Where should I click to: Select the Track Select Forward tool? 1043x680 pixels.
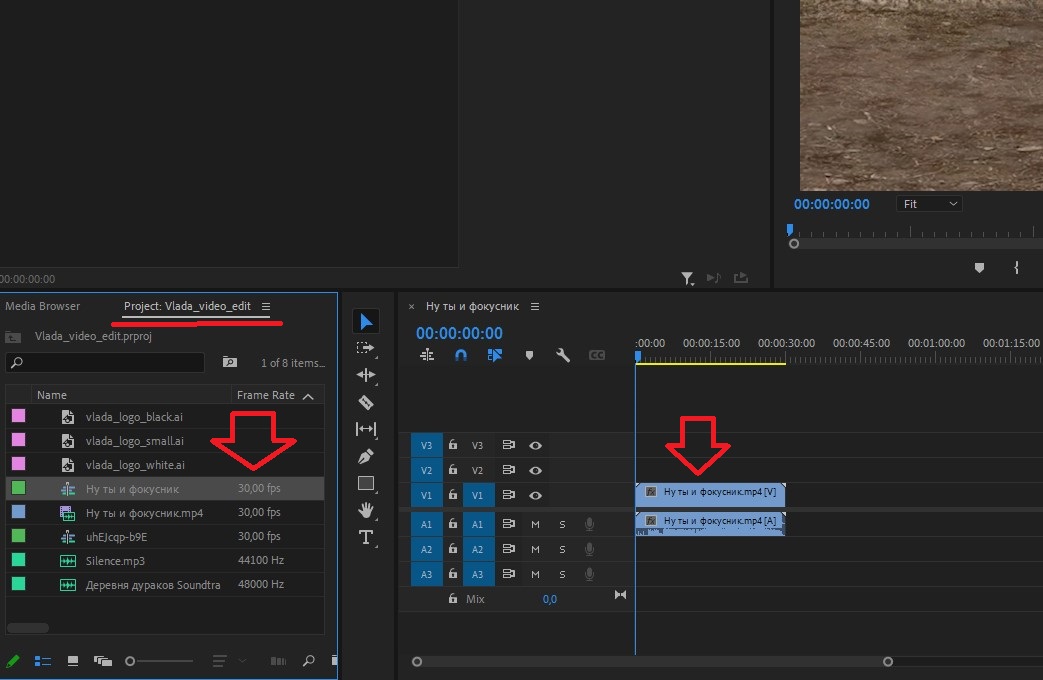(x=365, y=348)
